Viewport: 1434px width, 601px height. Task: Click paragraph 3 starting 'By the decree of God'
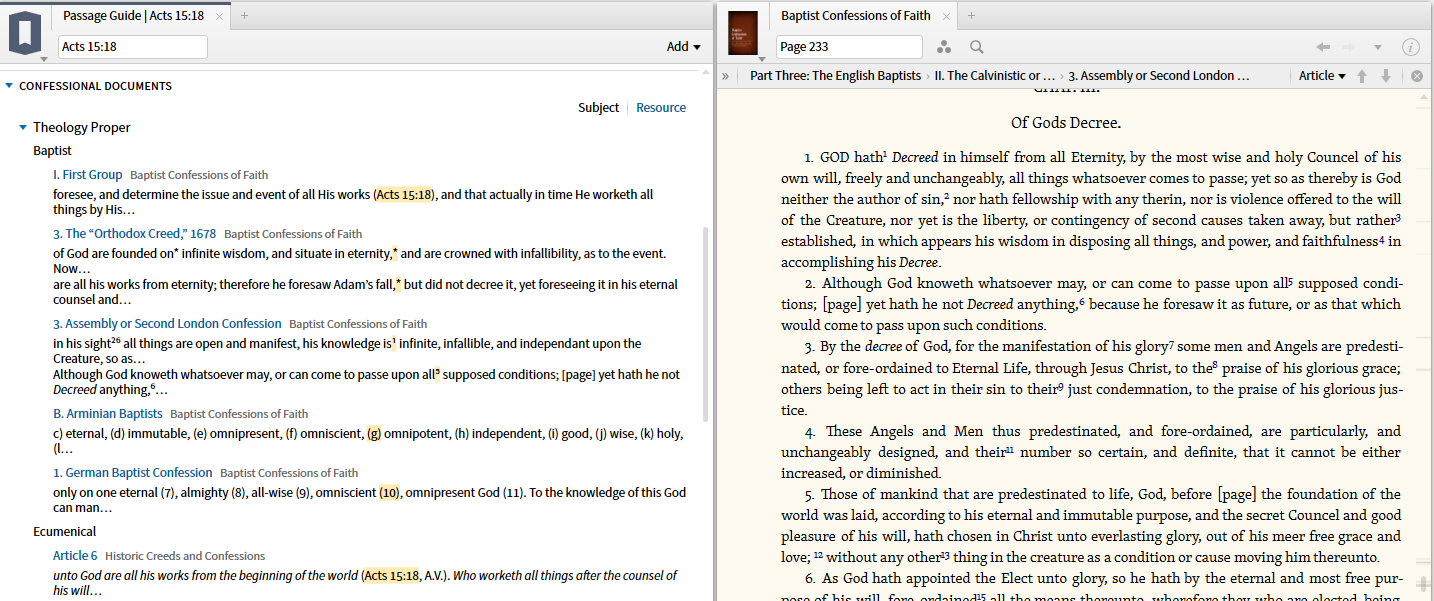pyautogui.click(x=1091, y=378)
